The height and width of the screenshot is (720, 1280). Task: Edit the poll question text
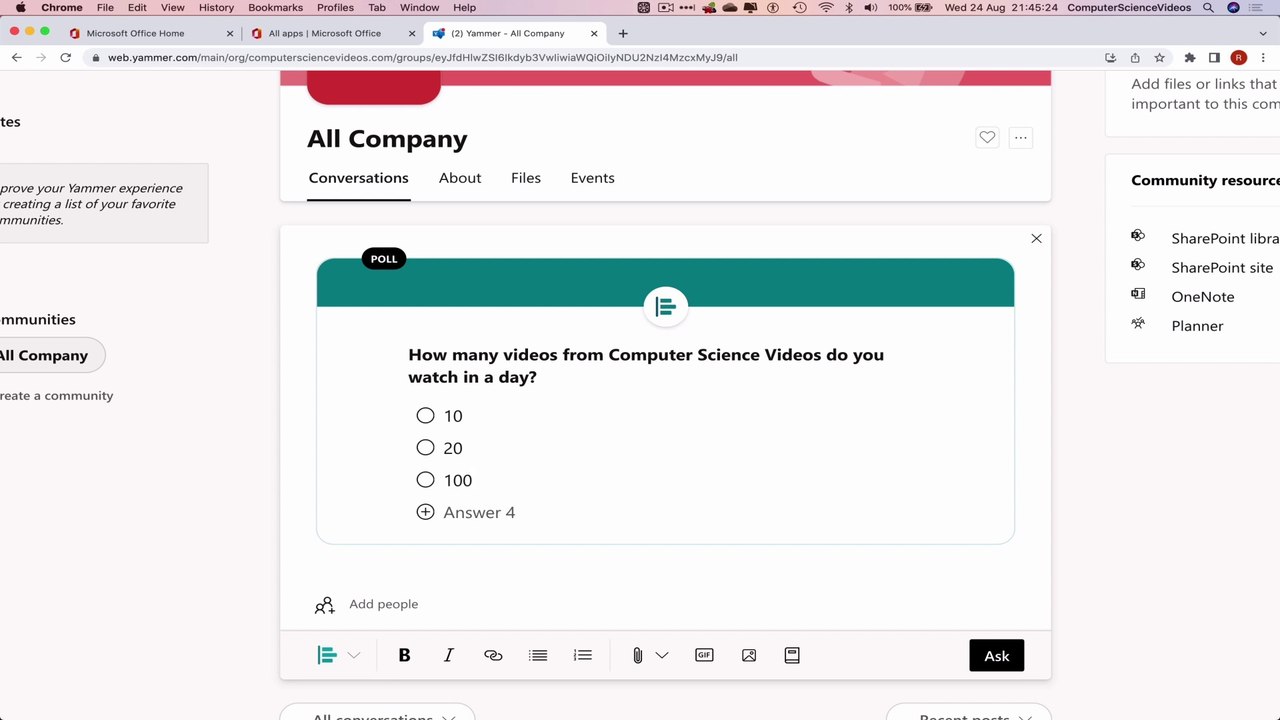pos(646,366)
